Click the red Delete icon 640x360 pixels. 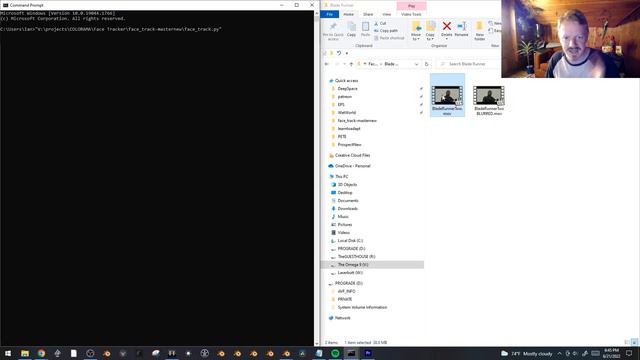tap(447, 27)
